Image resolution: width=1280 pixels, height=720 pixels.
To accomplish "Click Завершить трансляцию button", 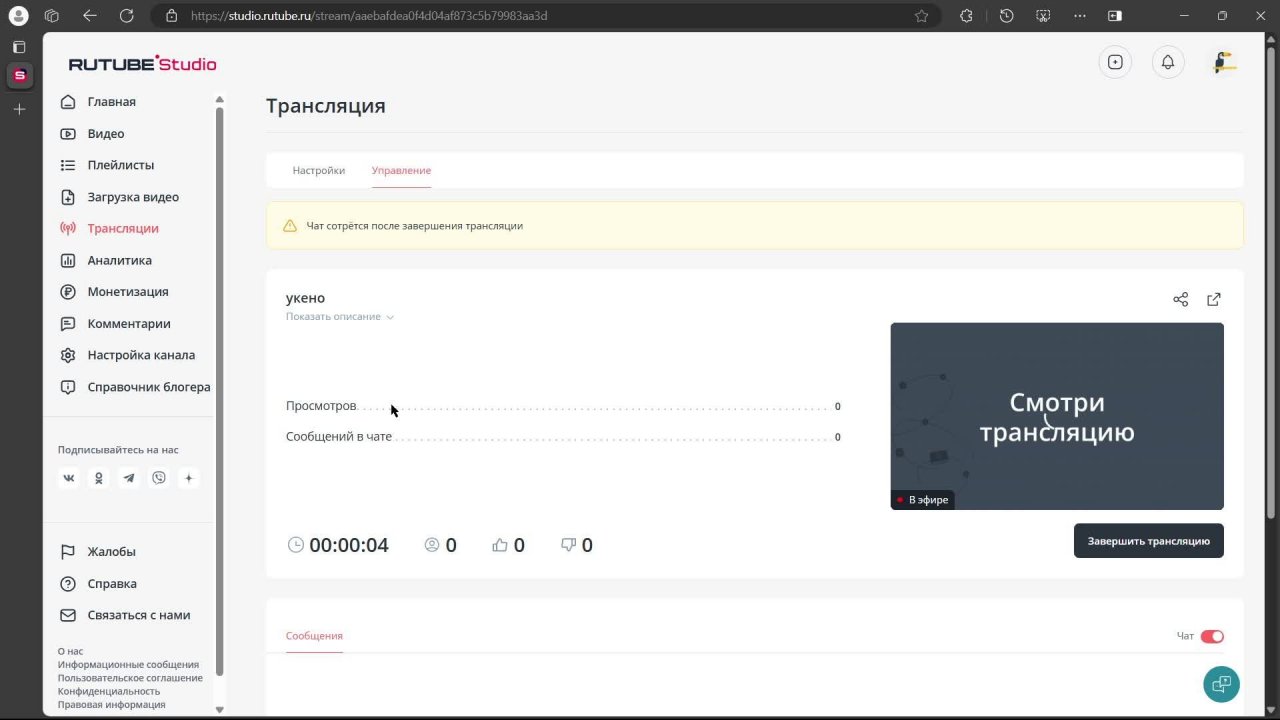I will [1149, 541].
